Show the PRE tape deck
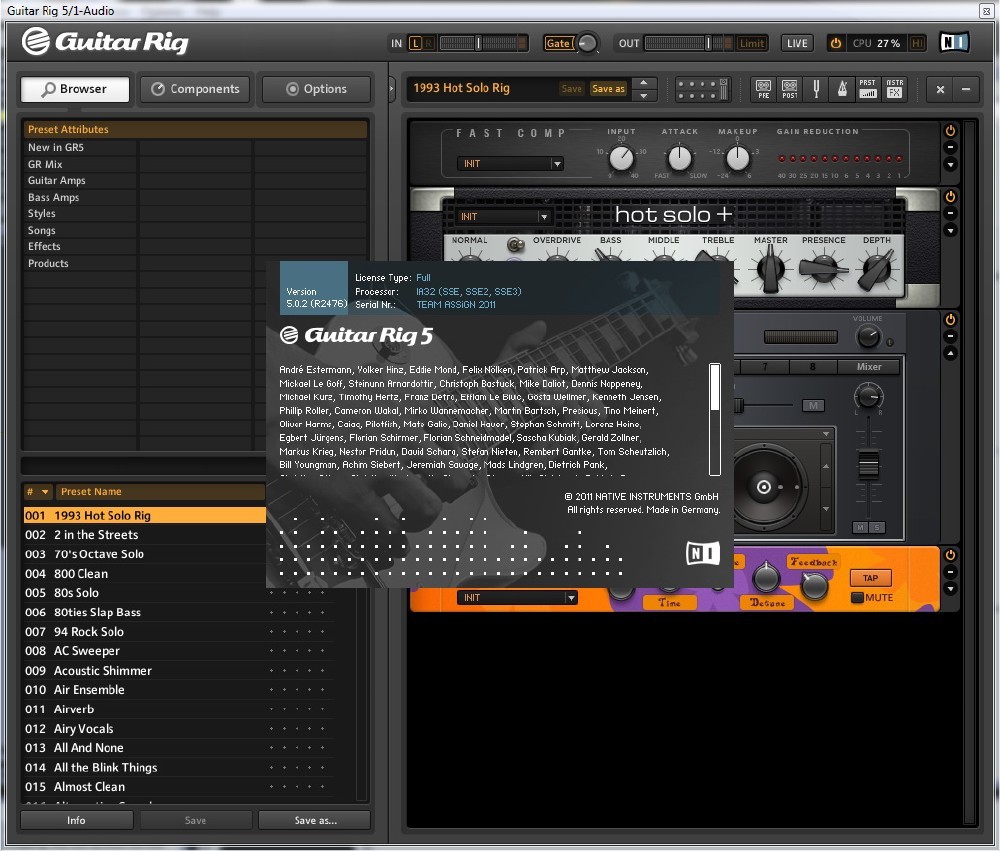This screenshot has width=1000, height=851. pos(763,89)
